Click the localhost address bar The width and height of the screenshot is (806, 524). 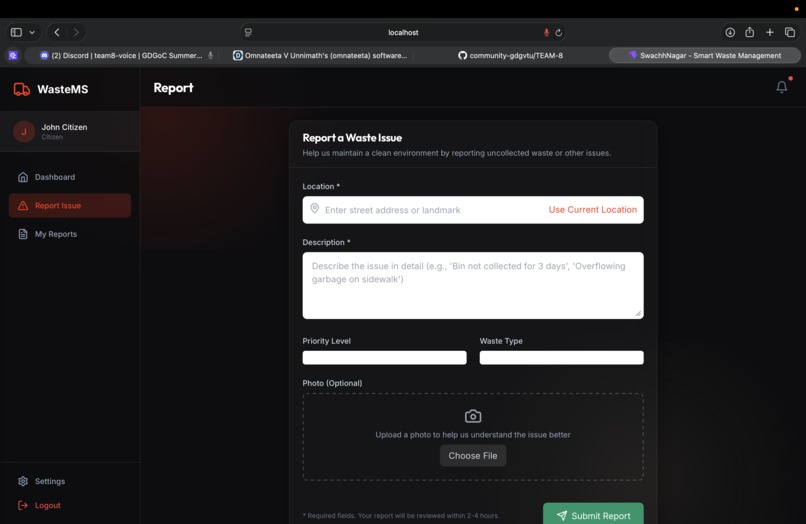pyautogui.click(x=403, y=32)
